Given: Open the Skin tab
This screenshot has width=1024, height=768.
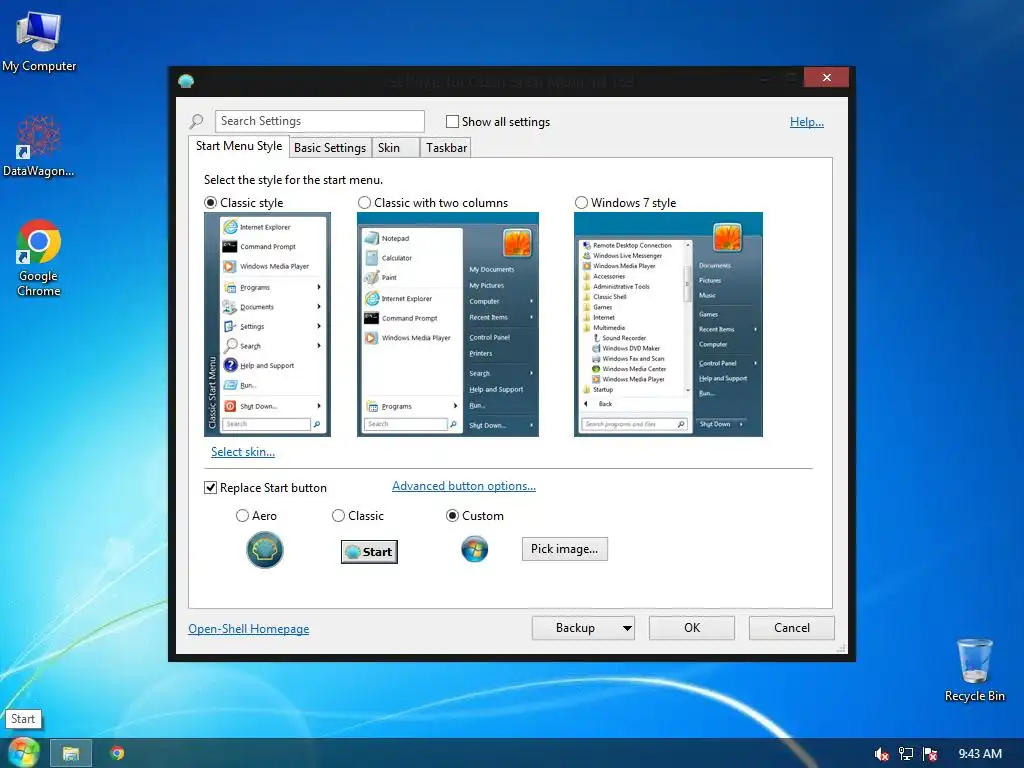Looking at the screenshot, I should tap(394, 148).
